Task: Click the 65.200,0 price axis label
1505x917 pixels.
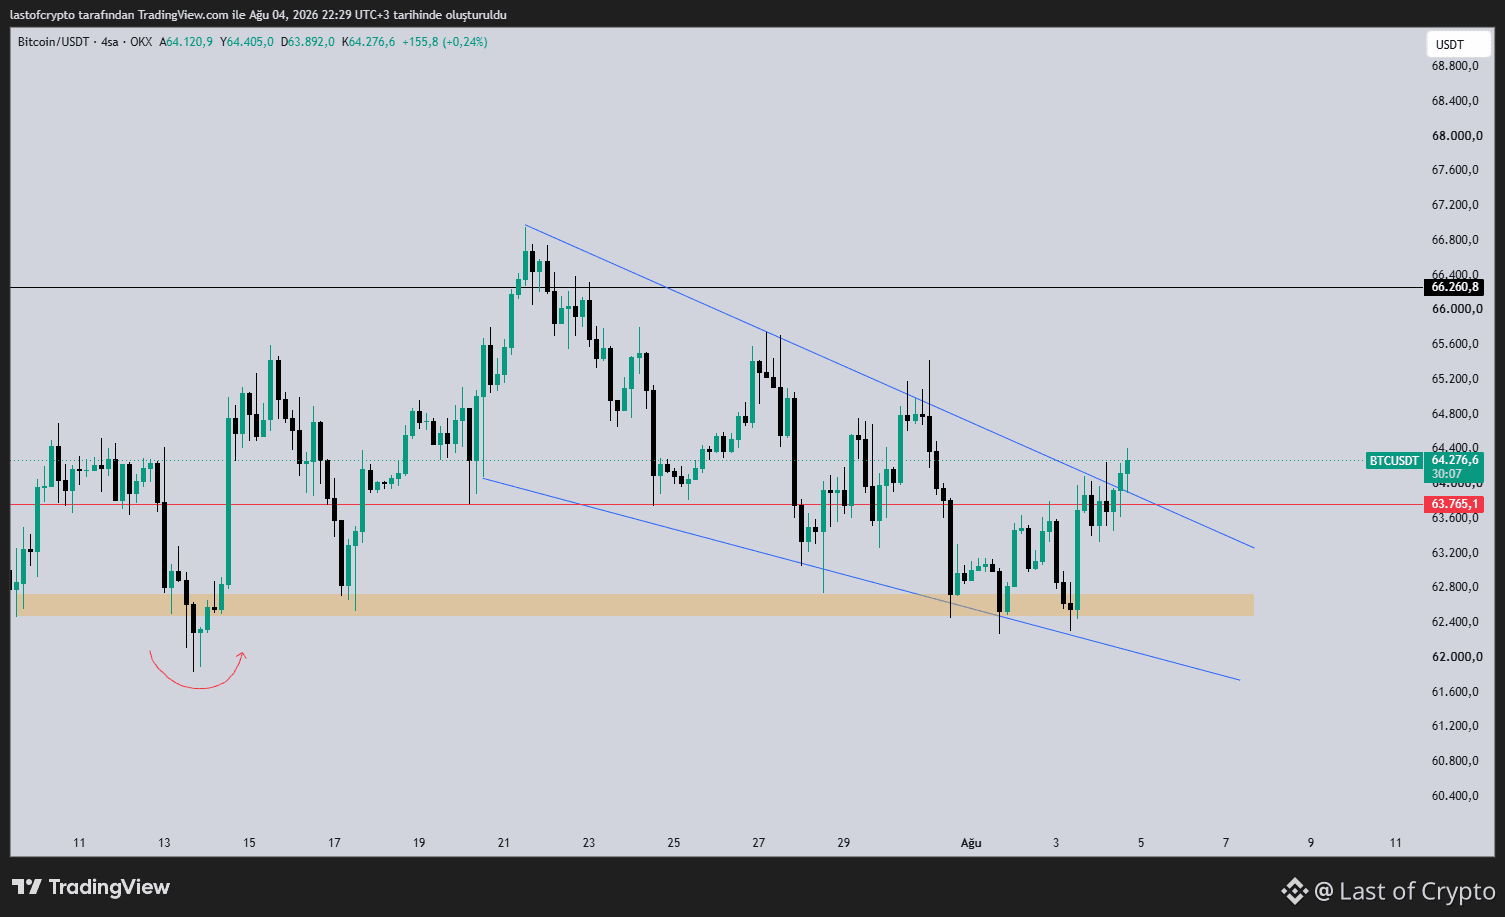Action: 1455,379
